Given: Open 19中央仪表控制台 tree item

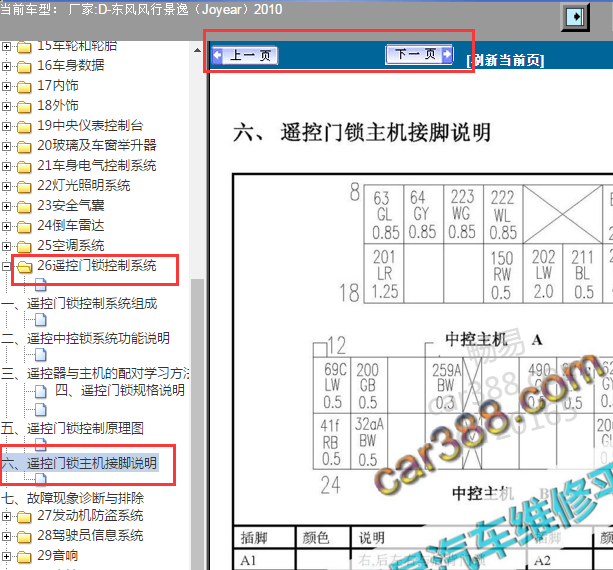Looking at the screenshot, I should coord(90,125).
